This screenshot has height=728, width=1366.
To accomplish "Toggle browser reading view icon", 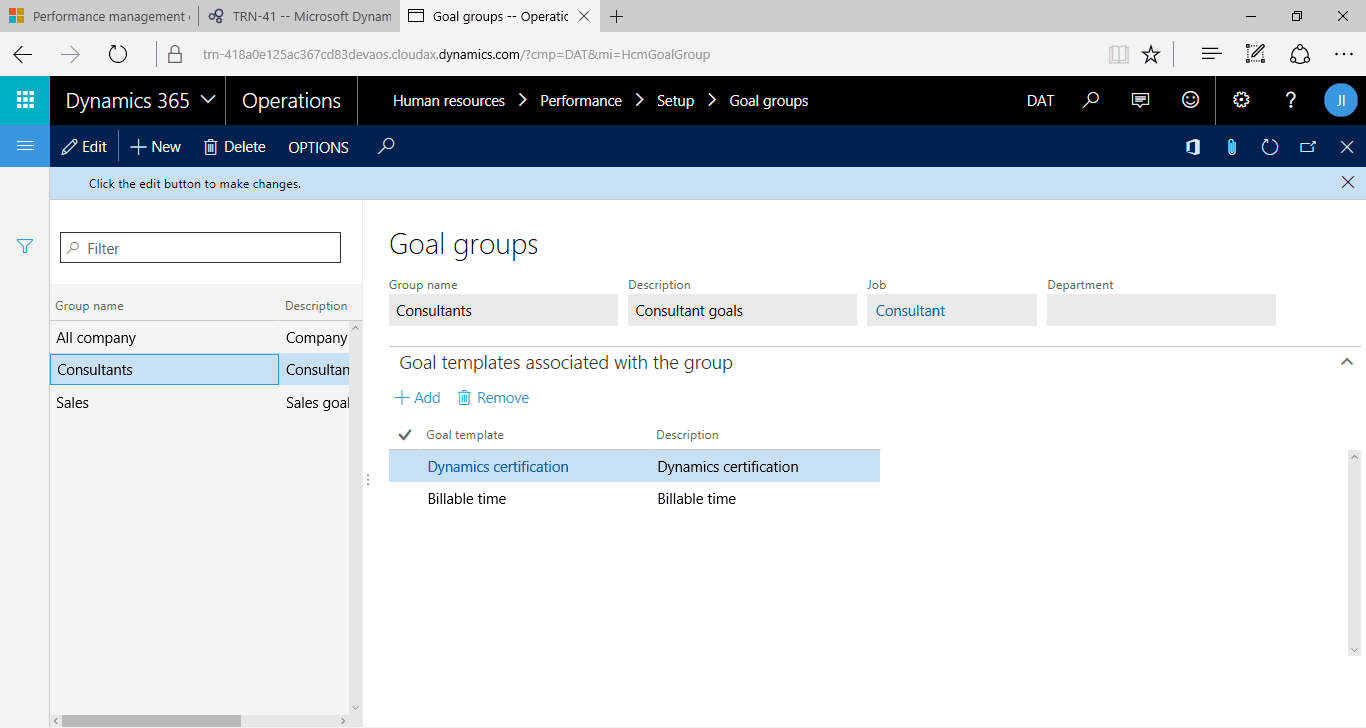I will (x=1118, y=54).
